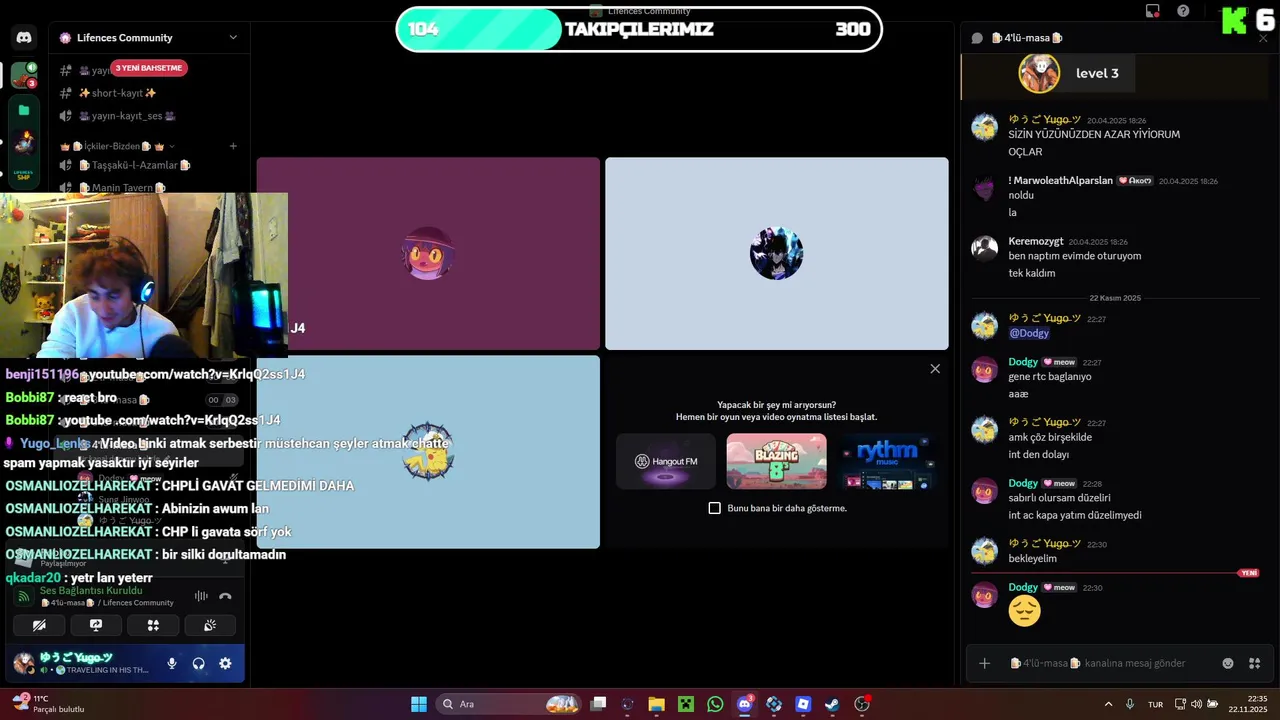Open the thread icon in chat header
This screenshot has height=720, width=1280.
click(x=977, y=38)
